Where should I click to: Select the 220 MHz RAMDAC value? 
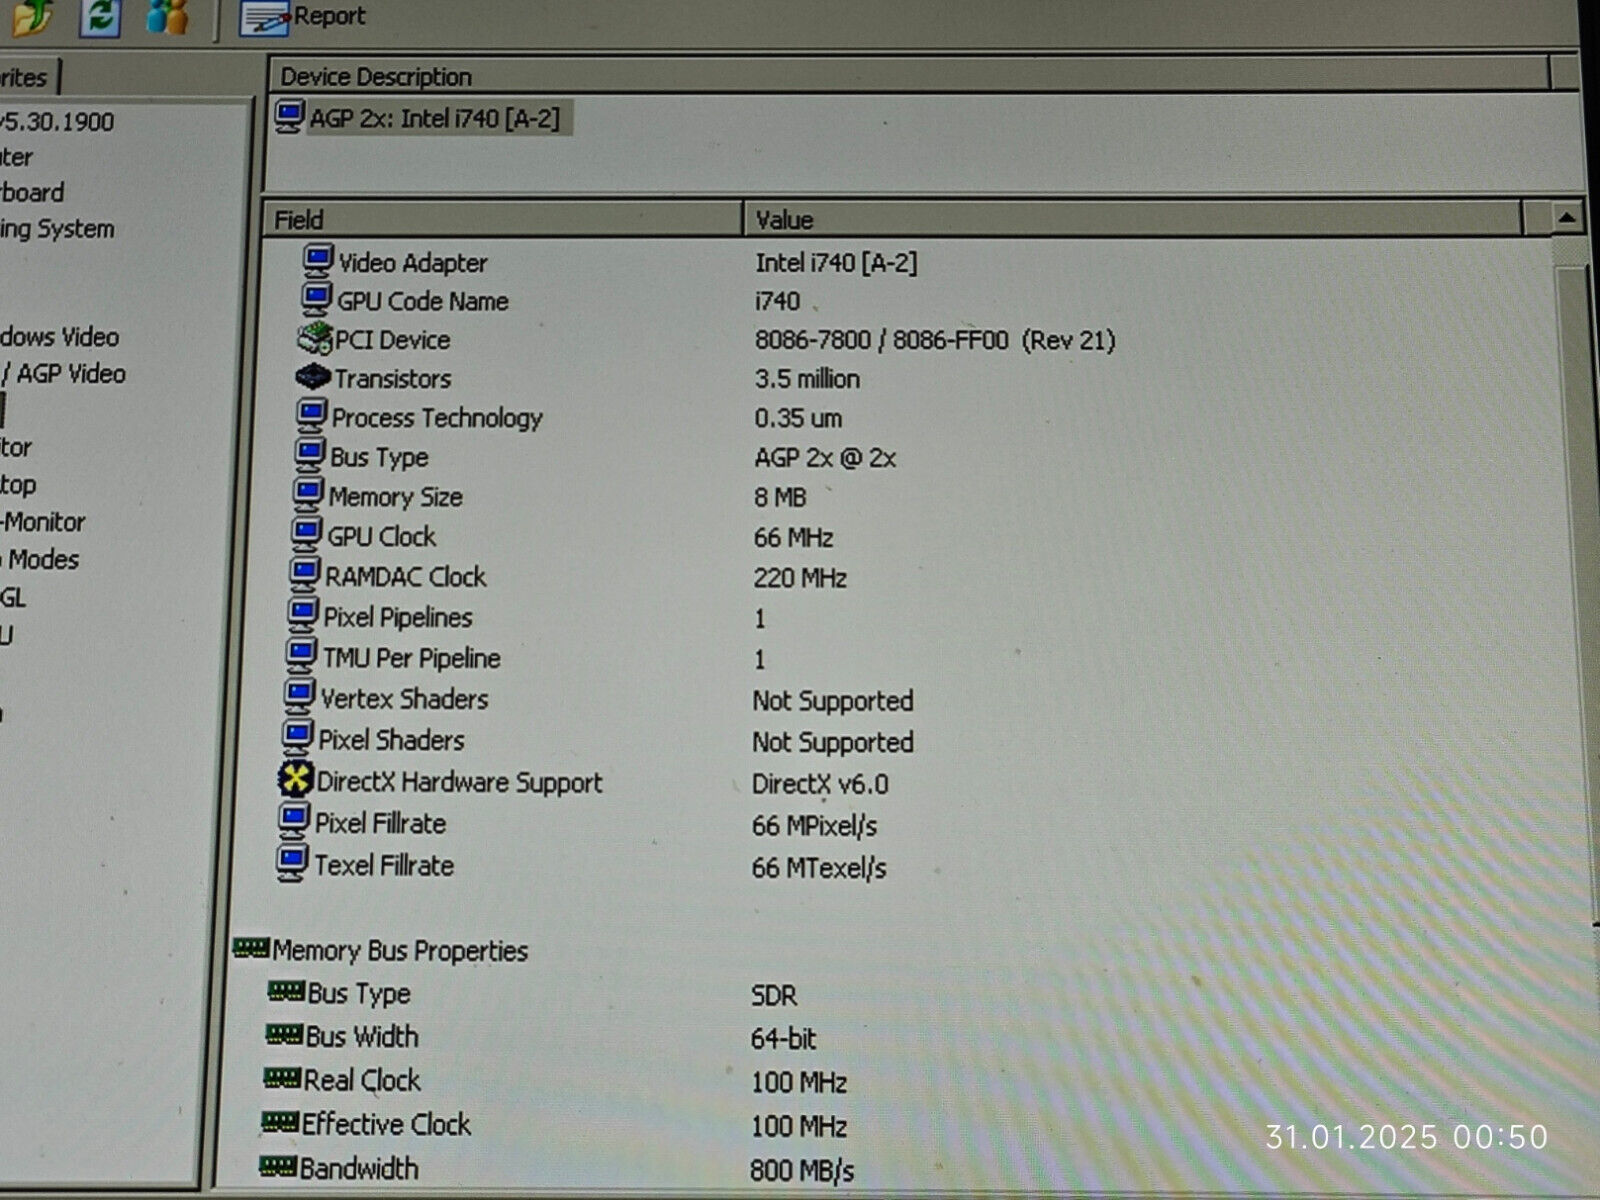tap(800, 578)
